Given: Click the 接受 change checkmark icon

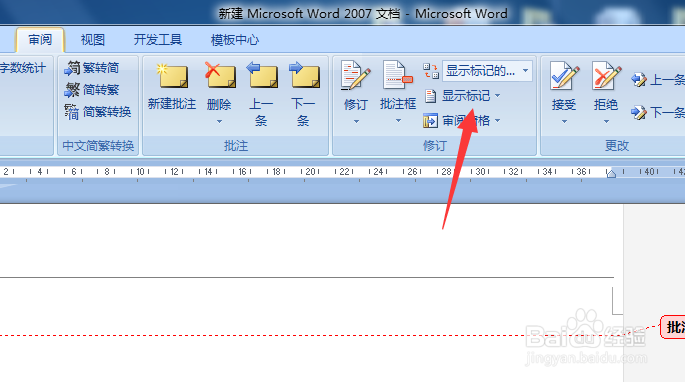Looking at the screenshot, I should tap(564, 76).
